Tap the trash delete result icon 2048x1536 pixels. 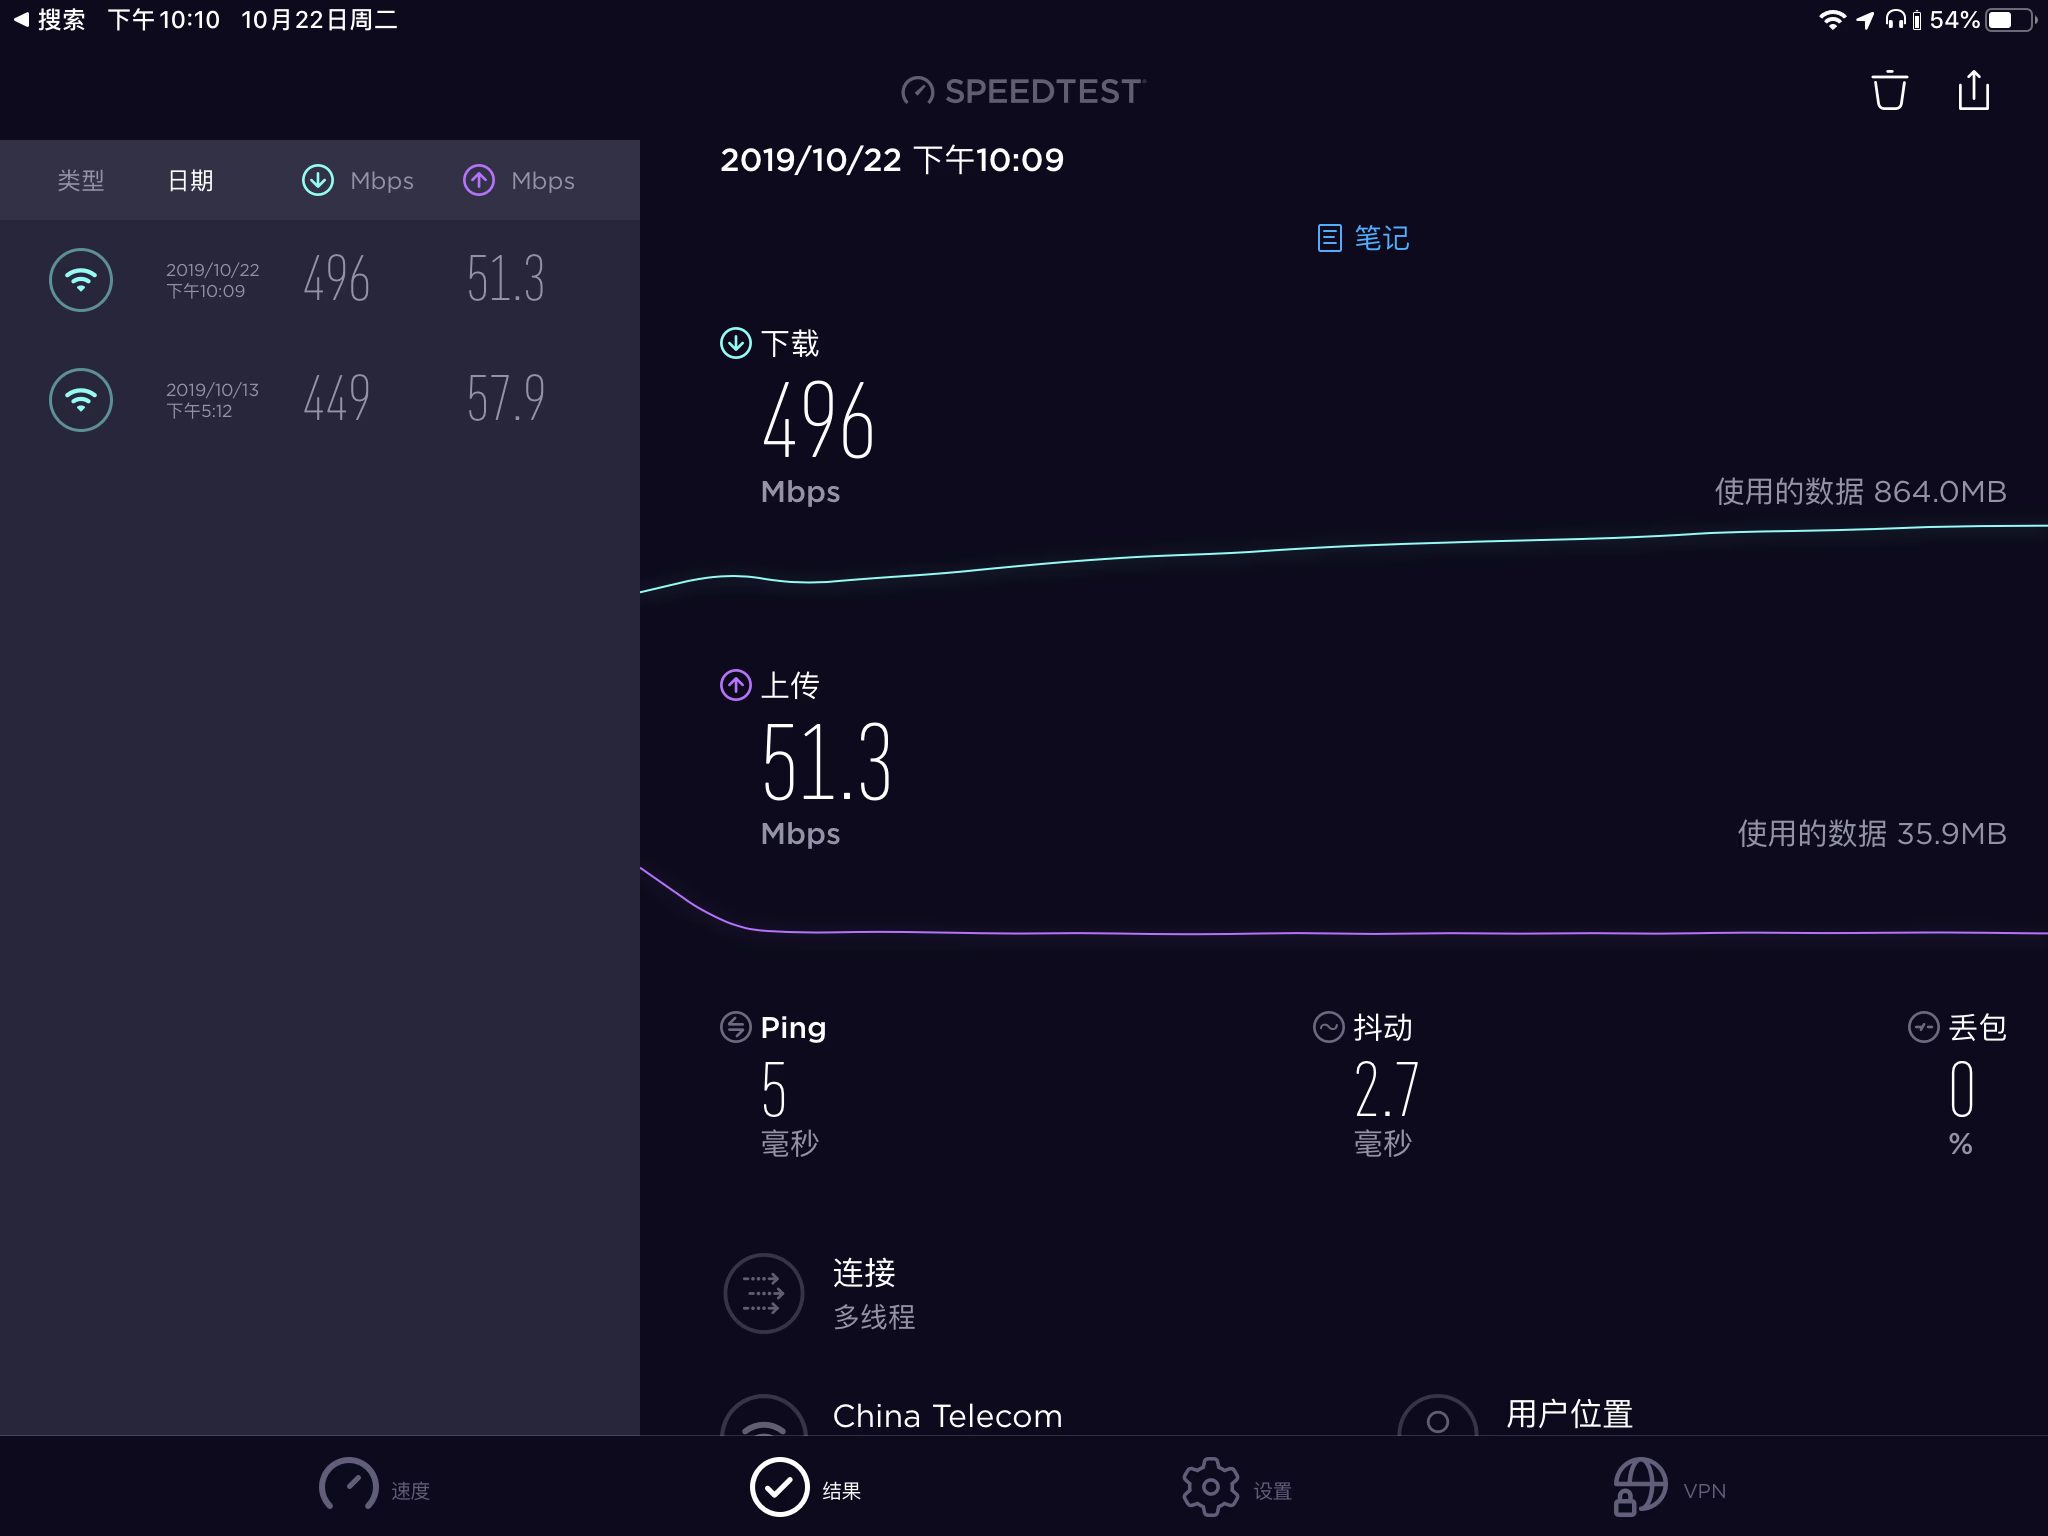coord(1889,91)
